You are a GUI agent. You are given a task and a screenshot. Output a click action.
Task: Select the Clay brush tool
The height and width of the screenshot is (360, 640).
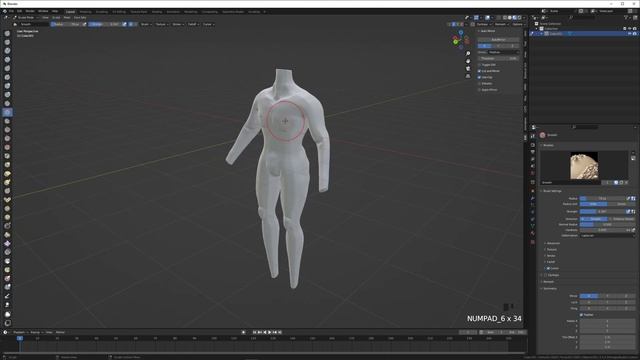pos(7,51)
